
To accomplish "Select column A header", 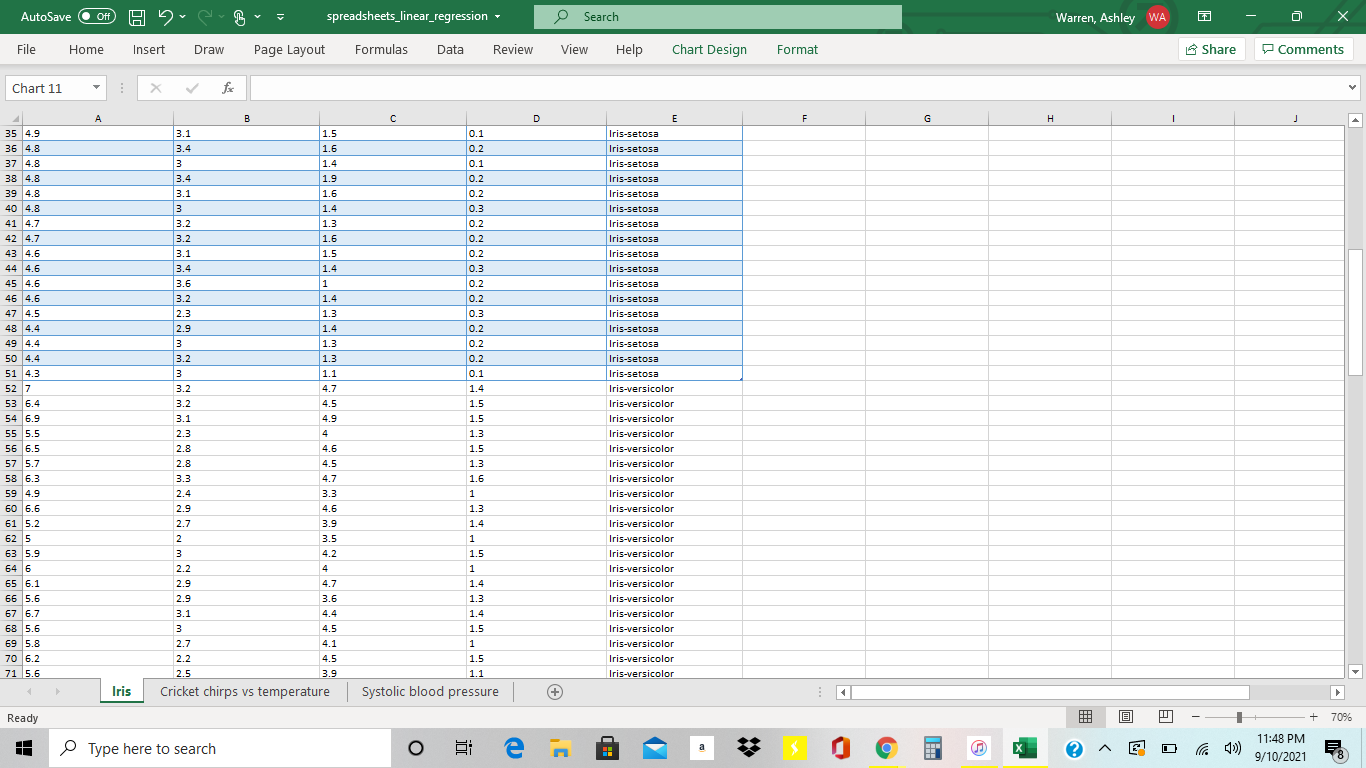I will click(x=97, y=119).
